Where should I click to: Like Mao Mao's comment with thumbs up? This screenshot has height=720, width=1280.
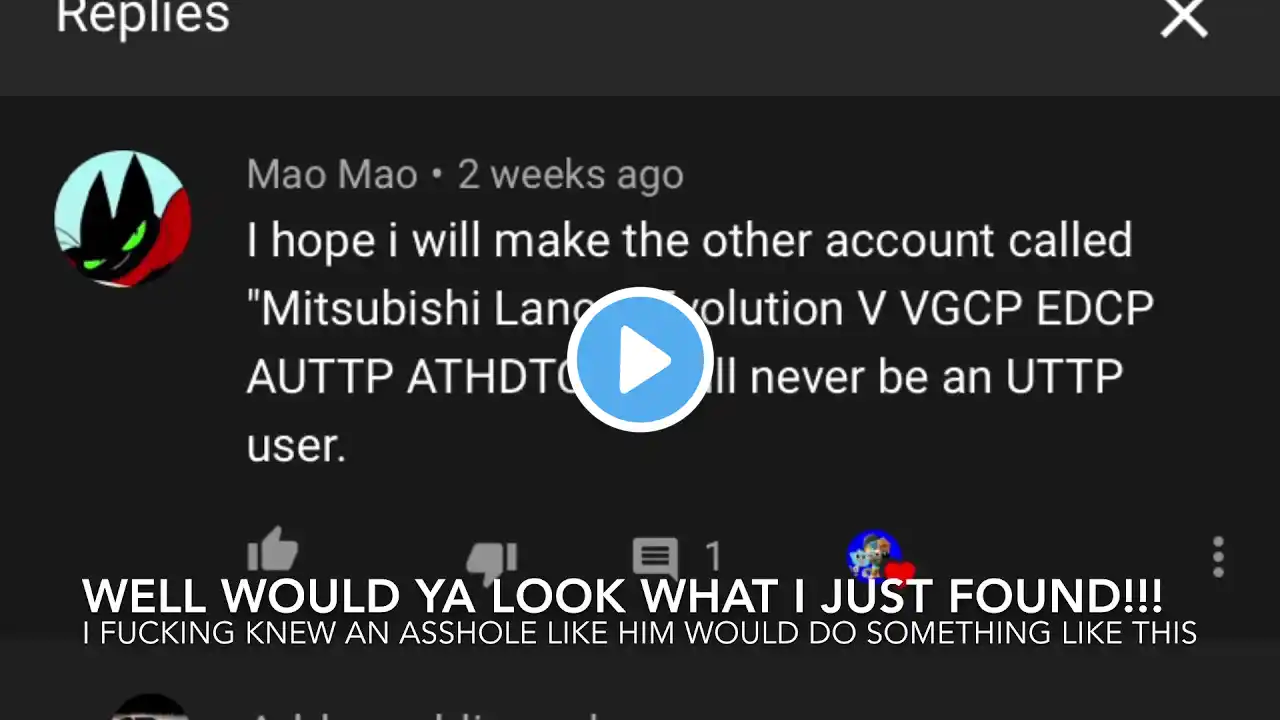click(x=272, y=550)
